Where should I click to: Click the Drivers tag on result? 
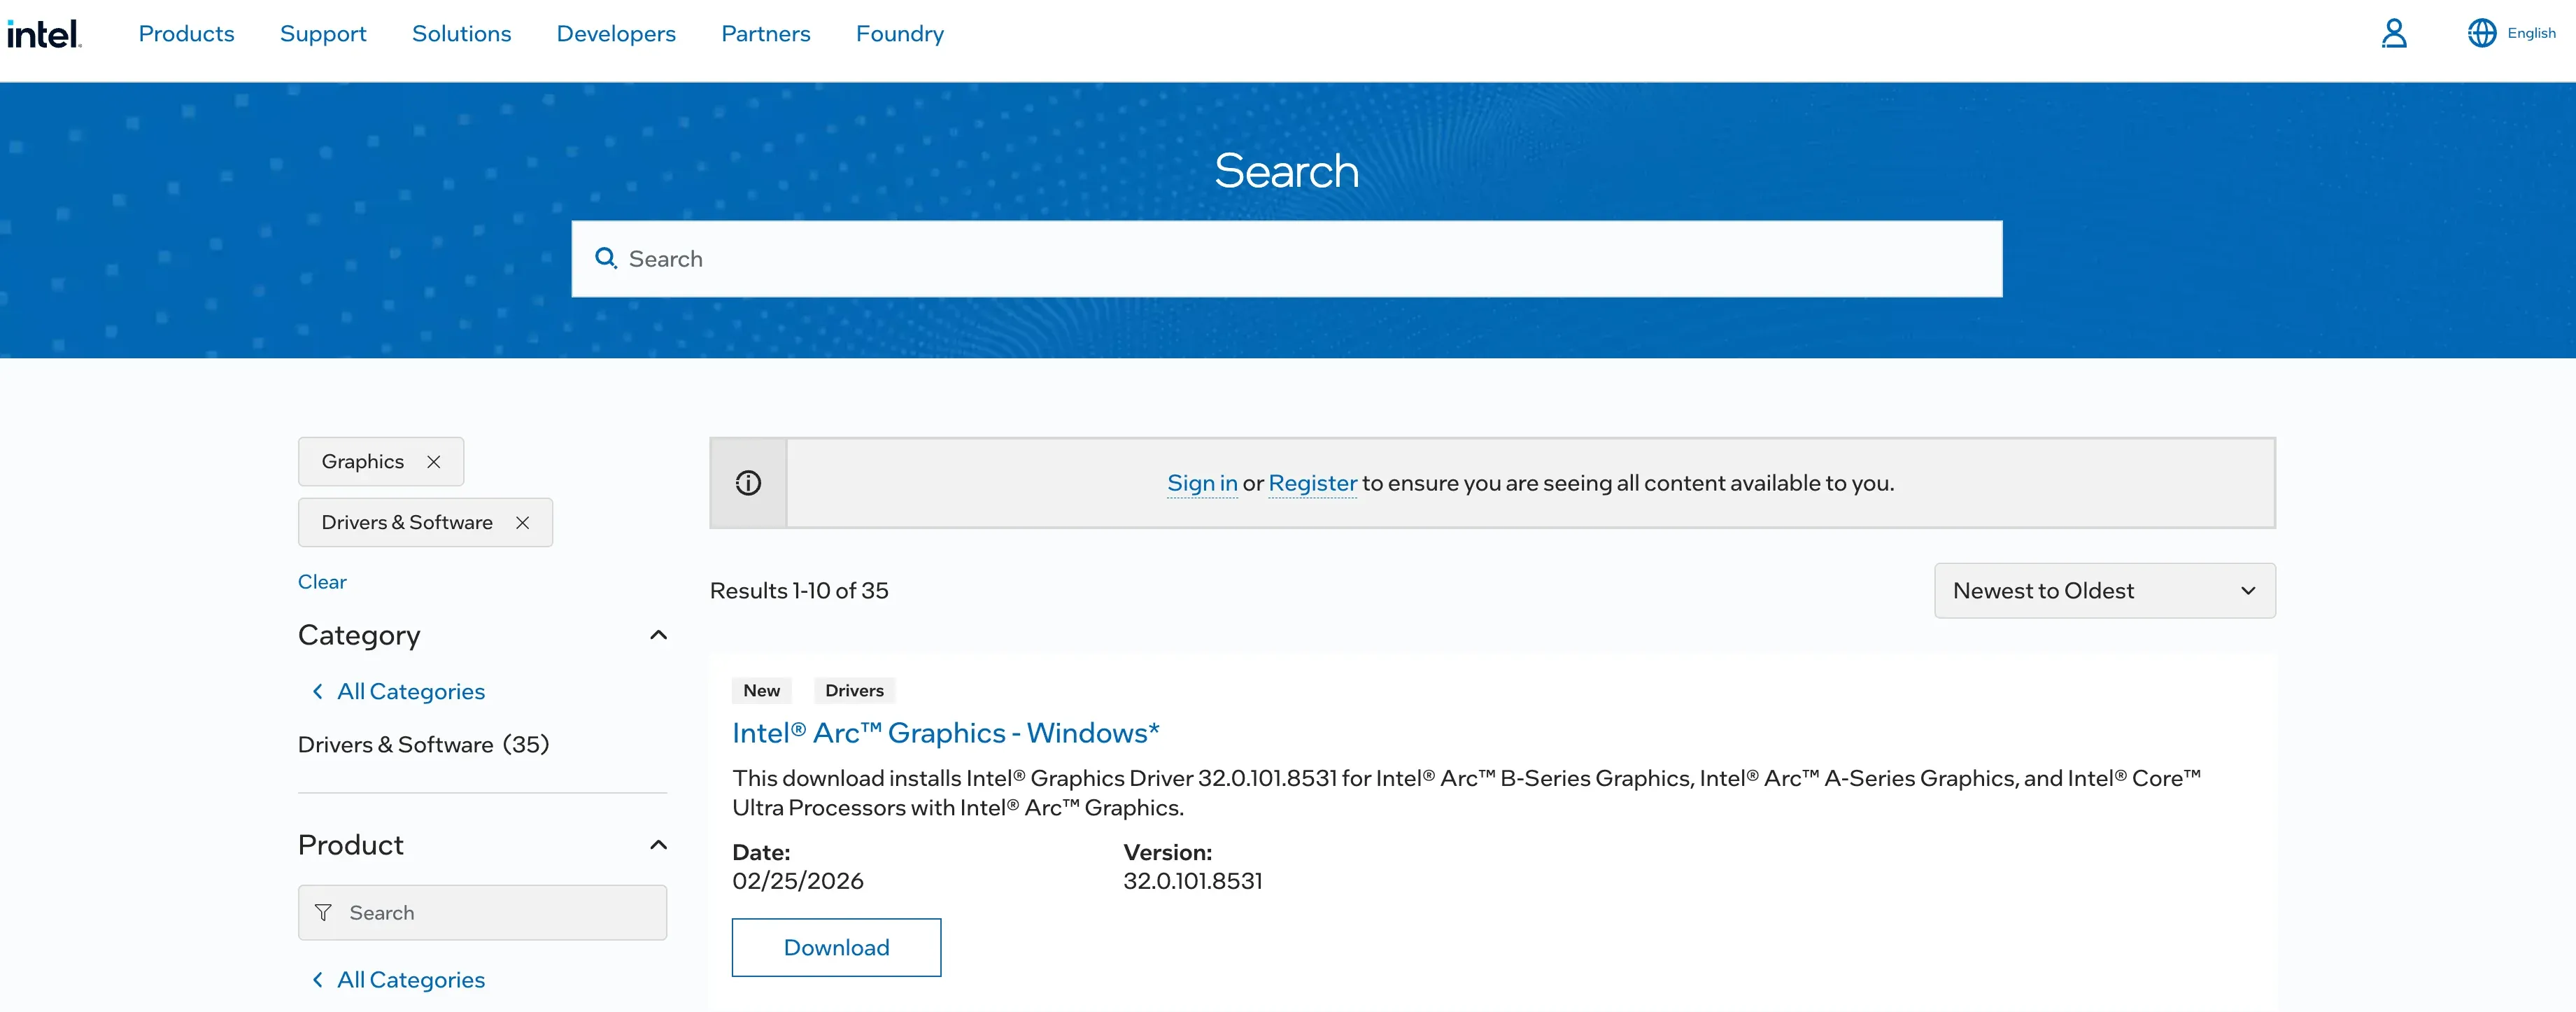[854, 690]
